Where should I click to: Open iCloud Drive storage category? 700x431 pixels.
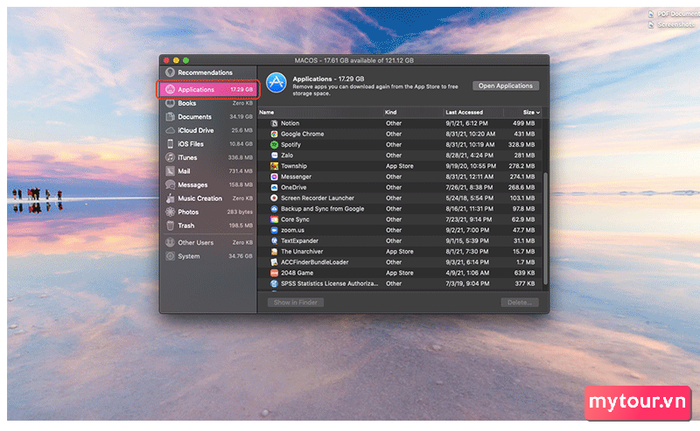(x=196, y=130)
